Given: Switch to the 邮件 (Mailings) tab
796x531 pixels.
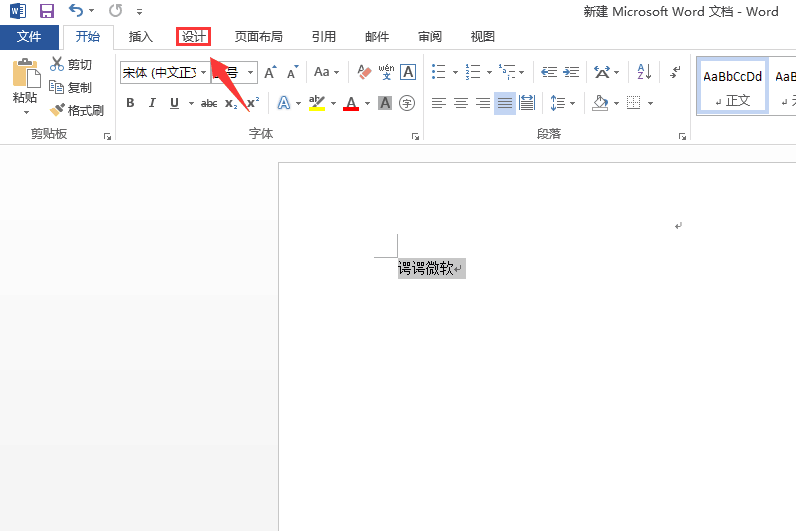Looking at the screenshot, I should (377, 37).
